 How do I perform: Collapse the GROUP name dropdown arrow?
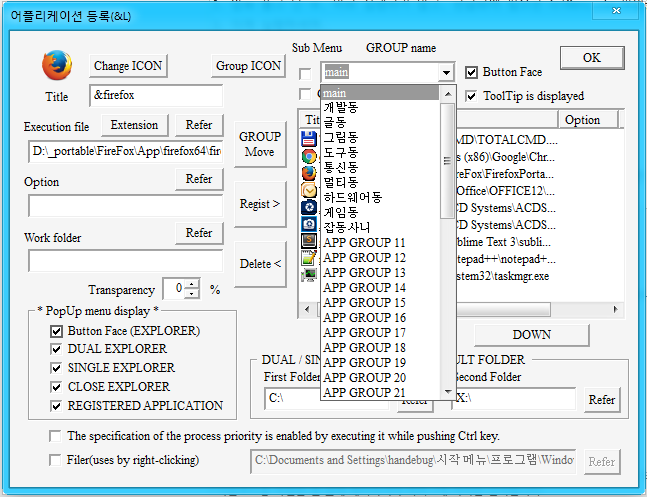pyautogui.click(x=446, y=73)
